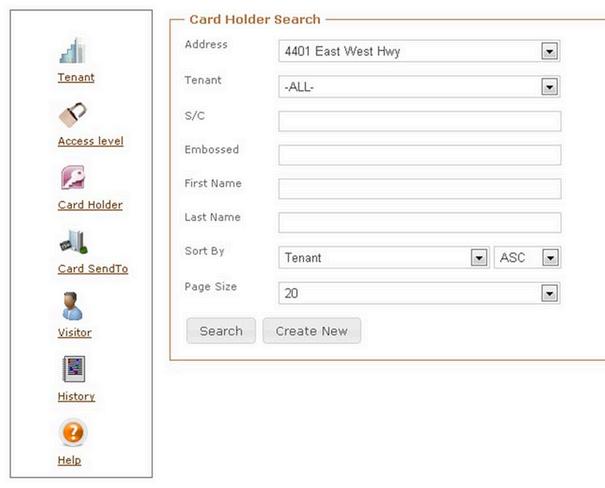Follow the Card SendTo link text
605x488 pixels.
click(x=93, y=269)
